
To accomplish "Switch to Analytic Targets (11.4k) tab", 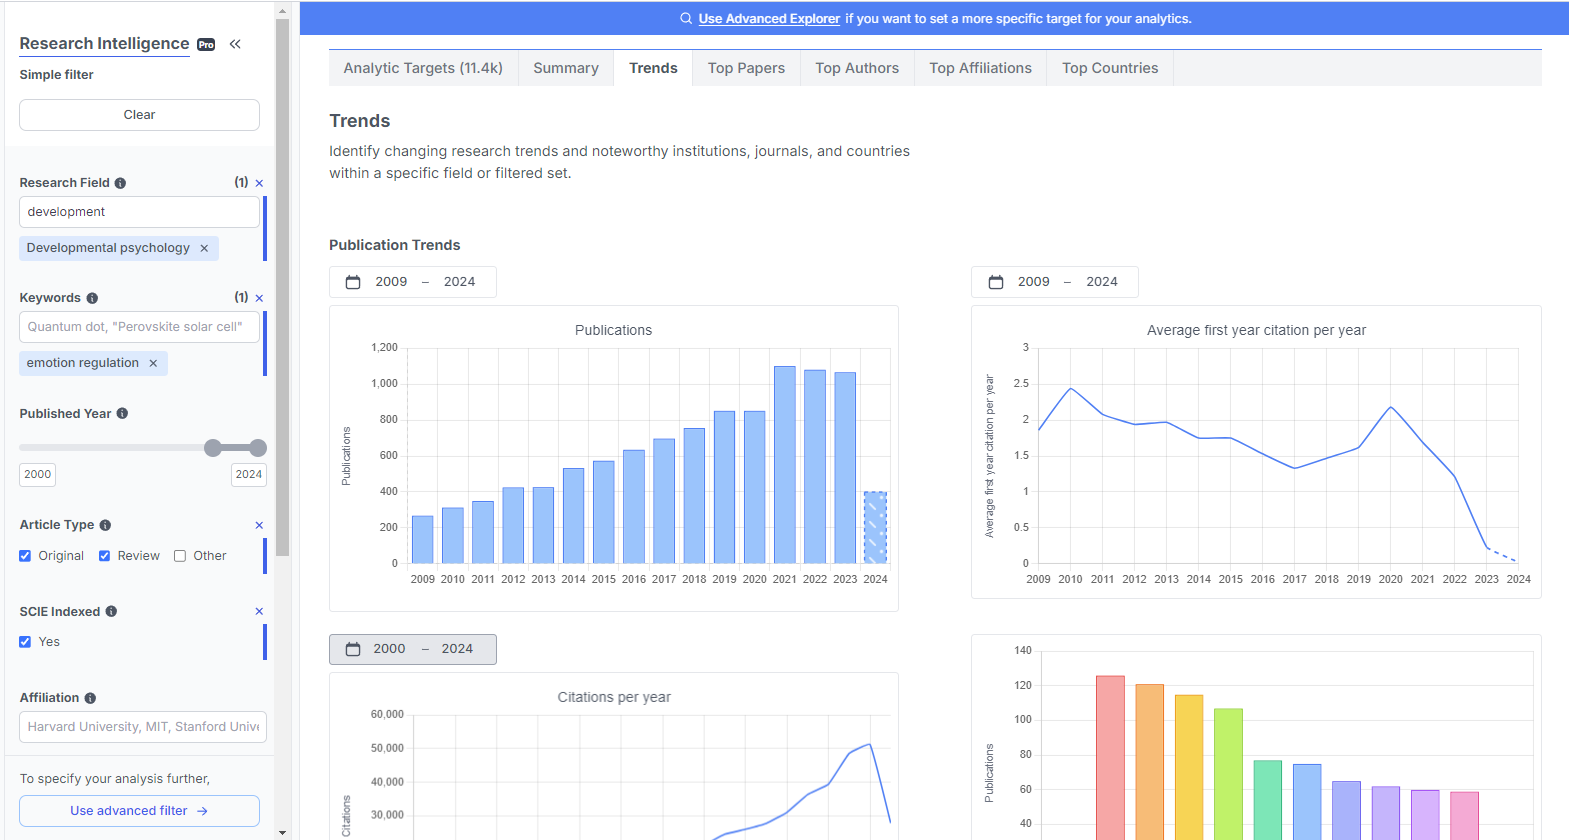I will pyautogui.click(x=423, y=68).
